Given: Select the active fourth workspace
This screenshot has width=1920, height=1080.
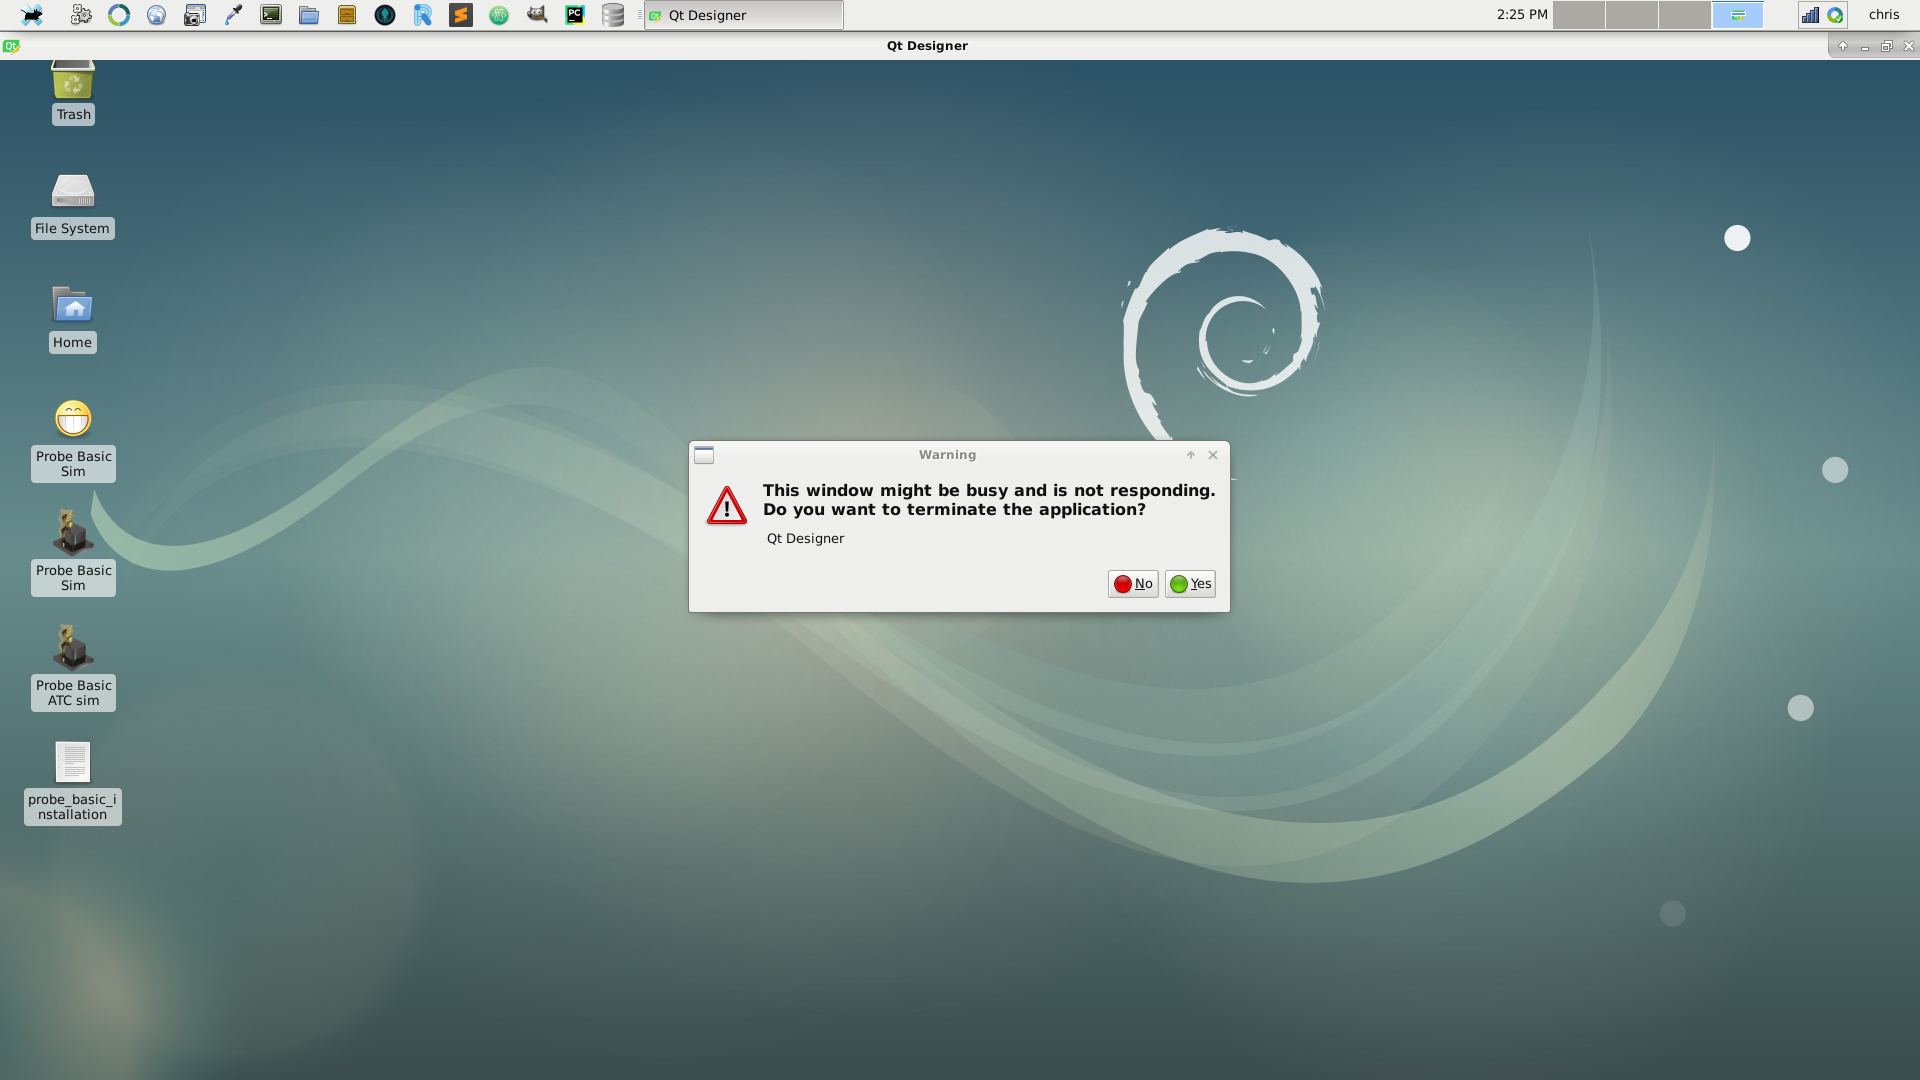Looking at the screenshot, I should [x=1738, y=15].
